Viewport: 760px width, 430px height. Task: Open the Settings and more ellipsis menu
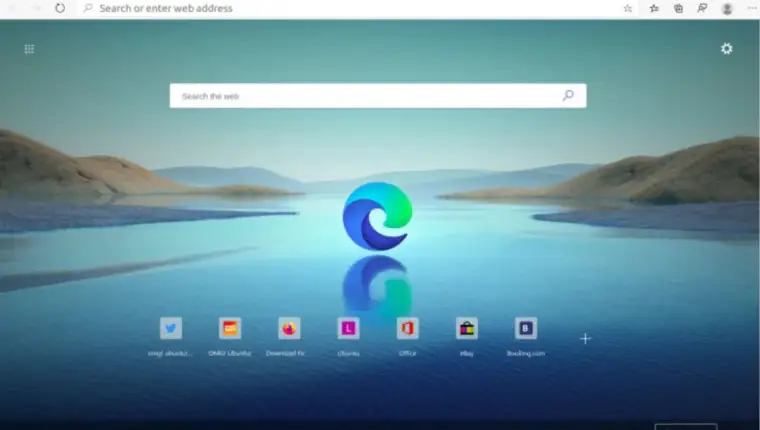(x=752, y=8)
